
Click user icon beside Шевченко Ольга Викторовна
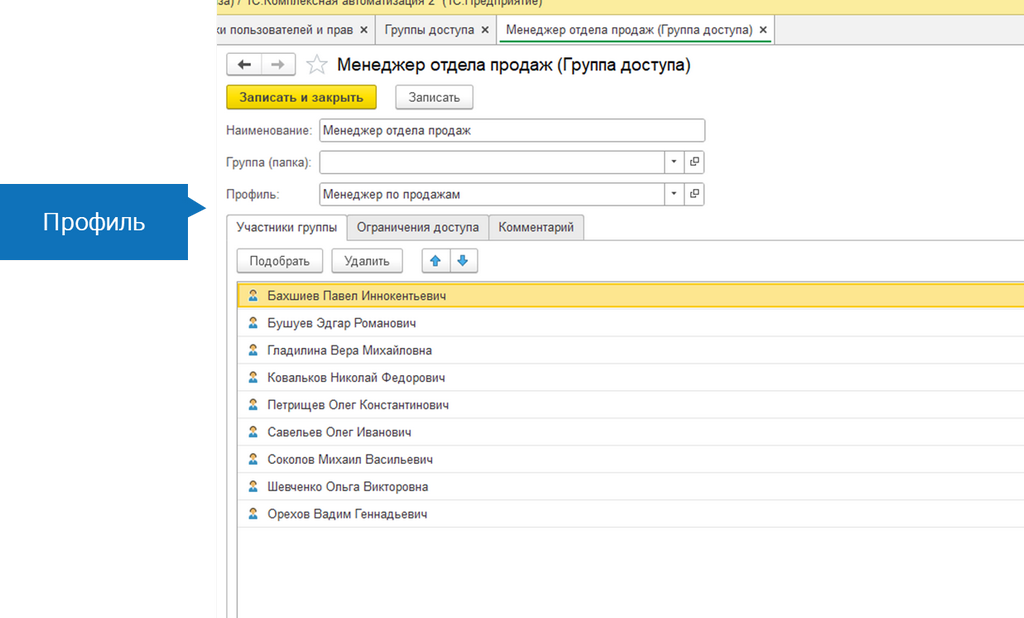coord(253,486)
